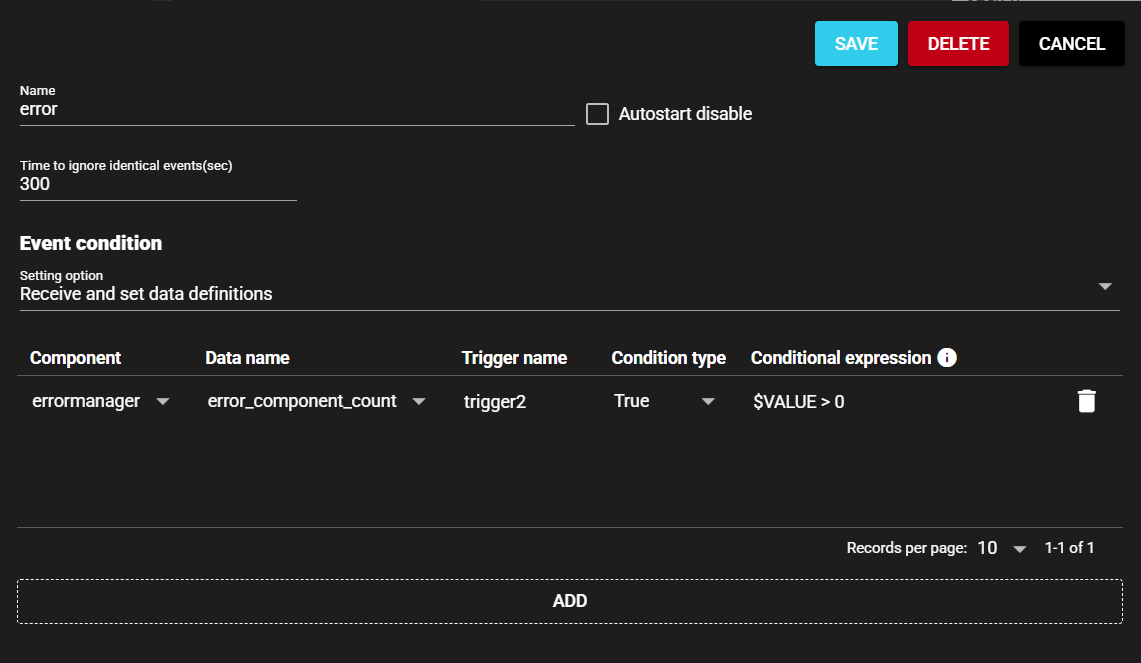Click the Name input field

coord(296,110)
